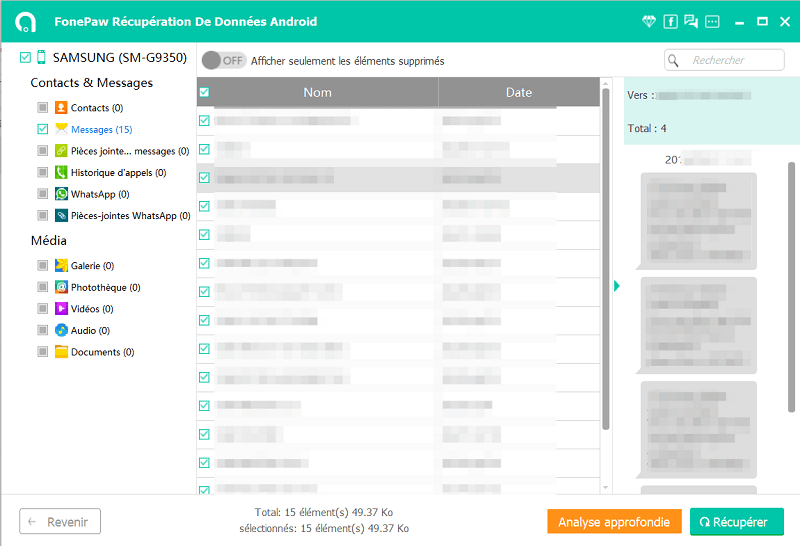Click the WhatsApp green icon
Viewport: 800px width, 546px height.
pos(61,194)
